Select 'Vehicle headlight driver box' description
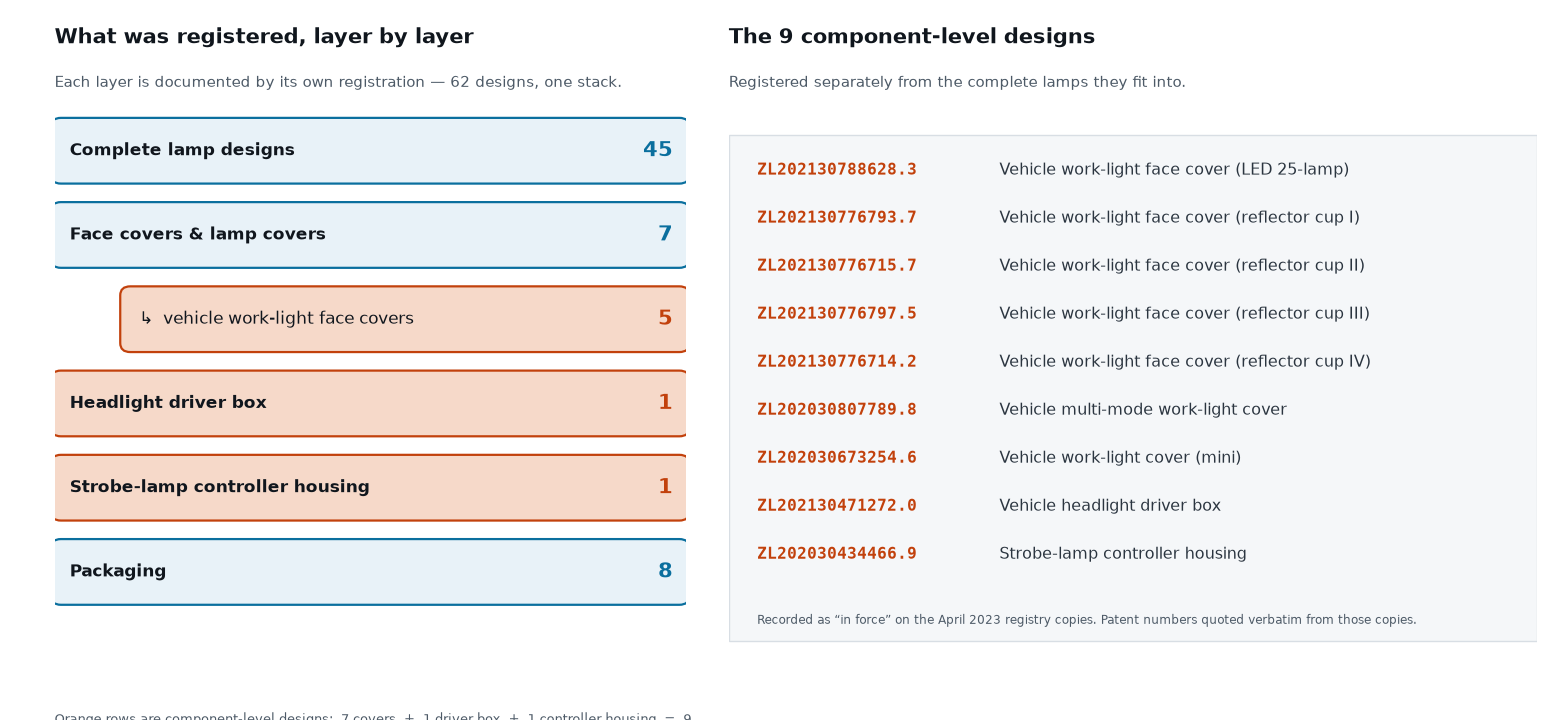The width and height of the screenshot is (1560, 720). [x=1110, y=506]
